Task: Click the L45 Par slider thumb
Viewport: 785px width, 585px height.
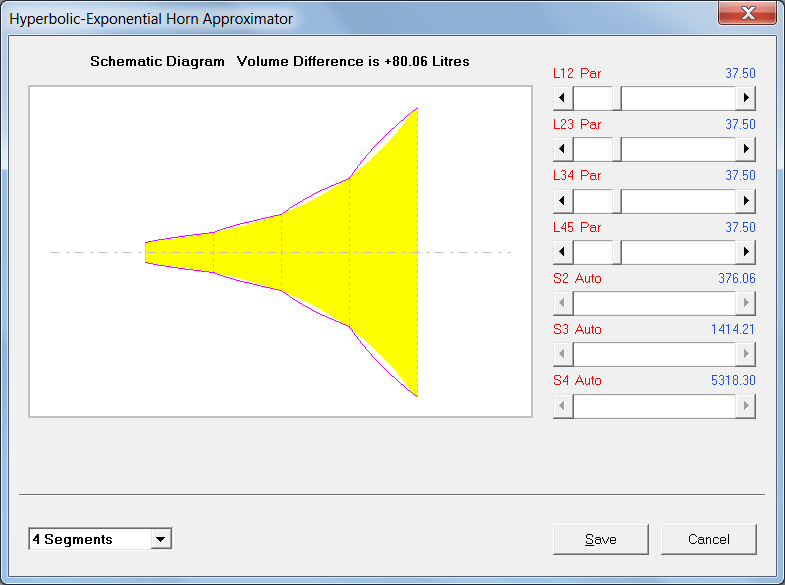Action: pyautogui.click(x=617, y=252)
